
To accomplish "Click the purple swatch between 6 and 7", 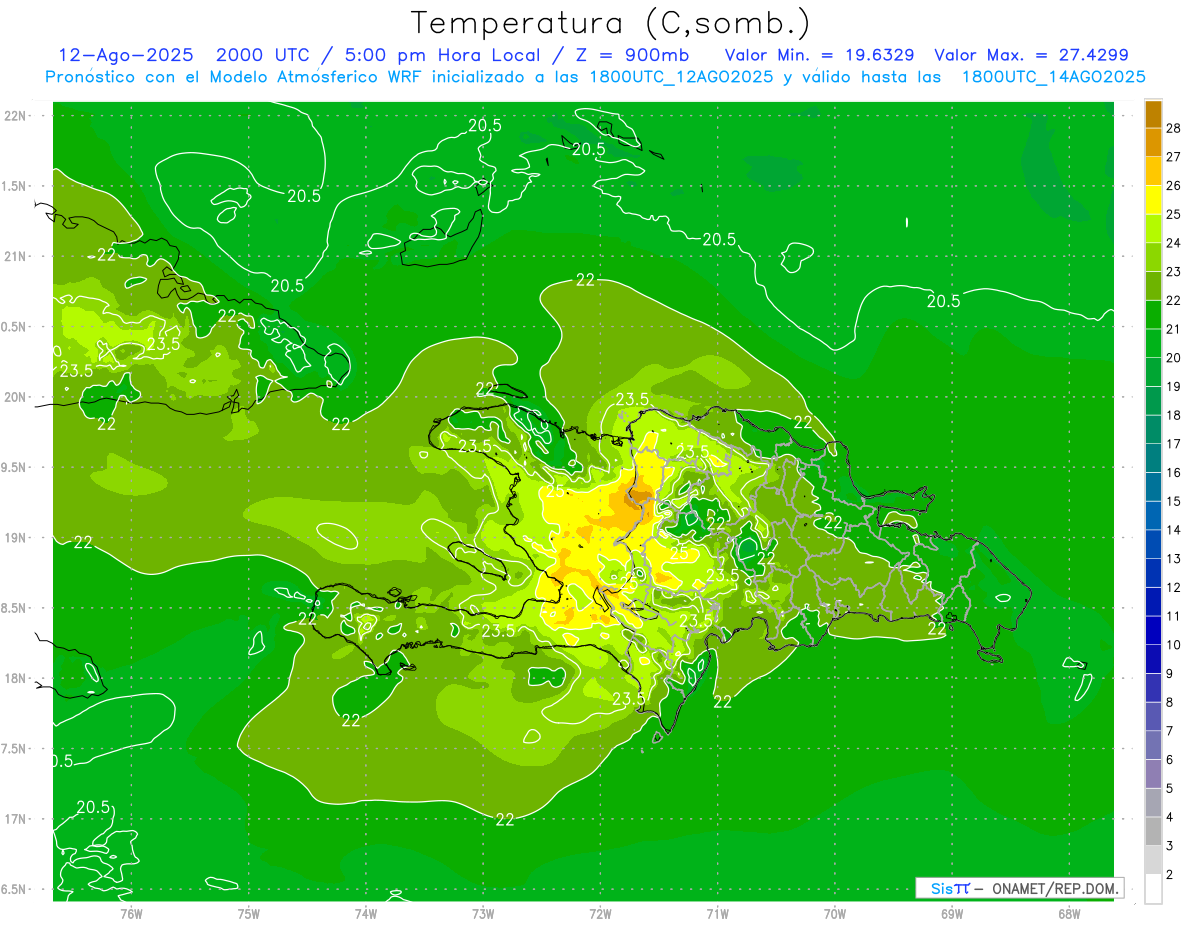I will (1153, 746).
